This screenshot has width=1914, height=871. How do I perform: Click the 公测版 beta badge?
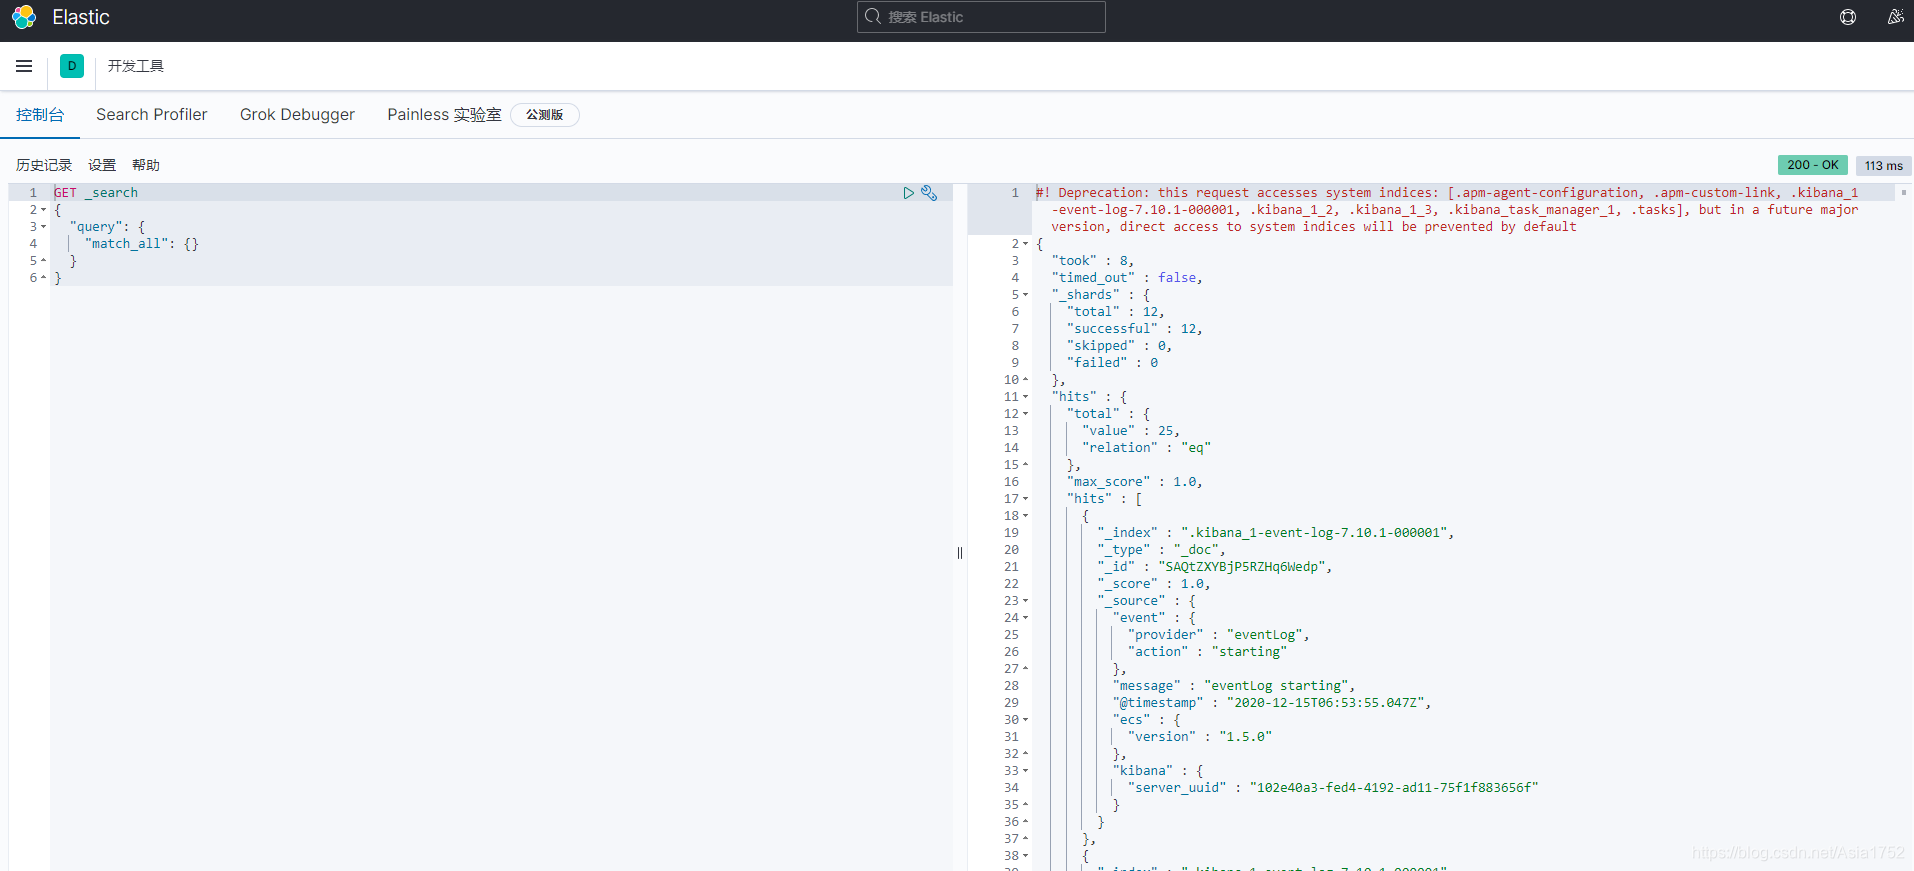pyautogui.click(x=545, y=115)
